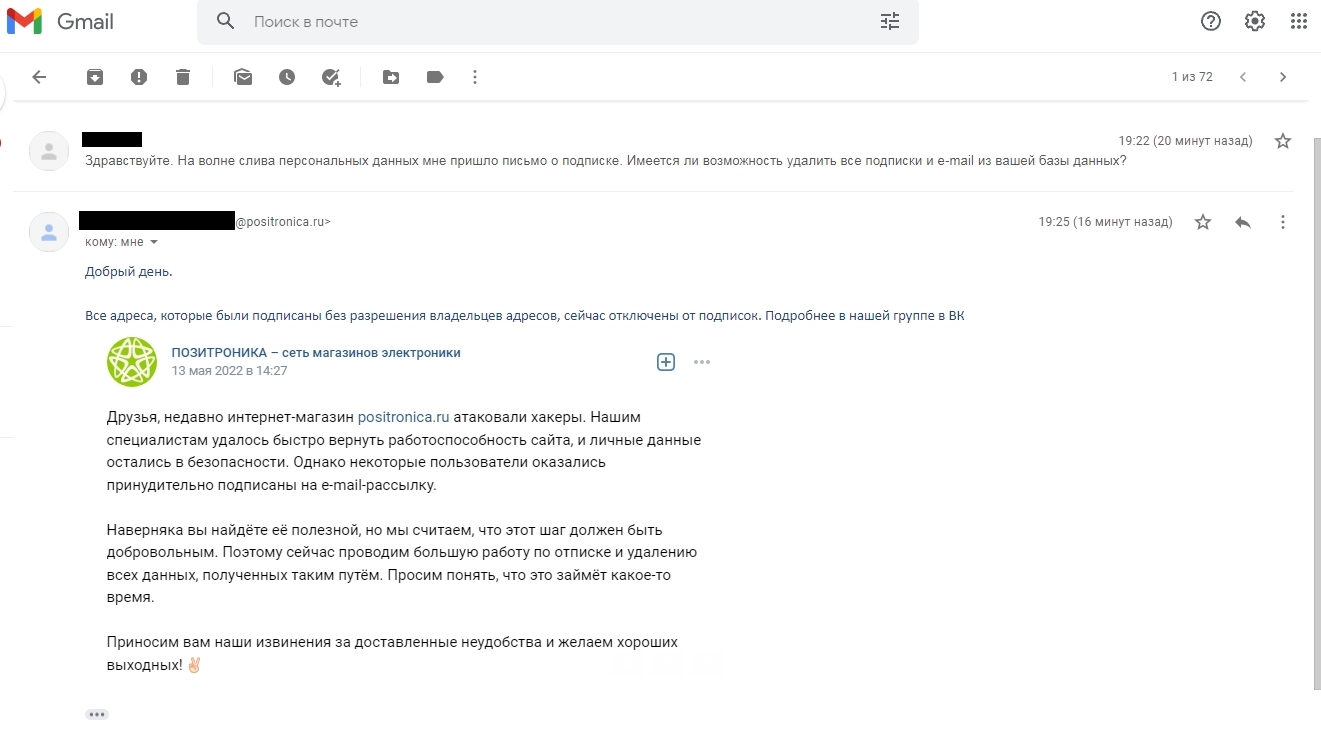Star the 19:25 reply message
The height and width of the screenshot is (756, 1321).
[1203, 222]
